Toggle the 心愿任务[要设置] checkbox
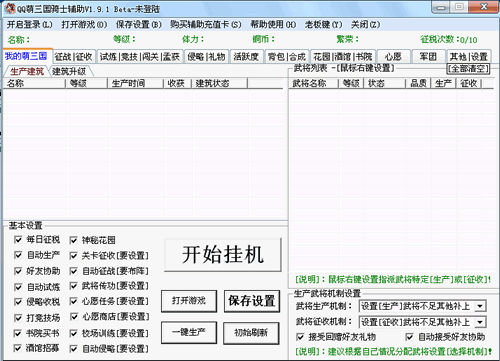The image size is (500, 361). 74,301
